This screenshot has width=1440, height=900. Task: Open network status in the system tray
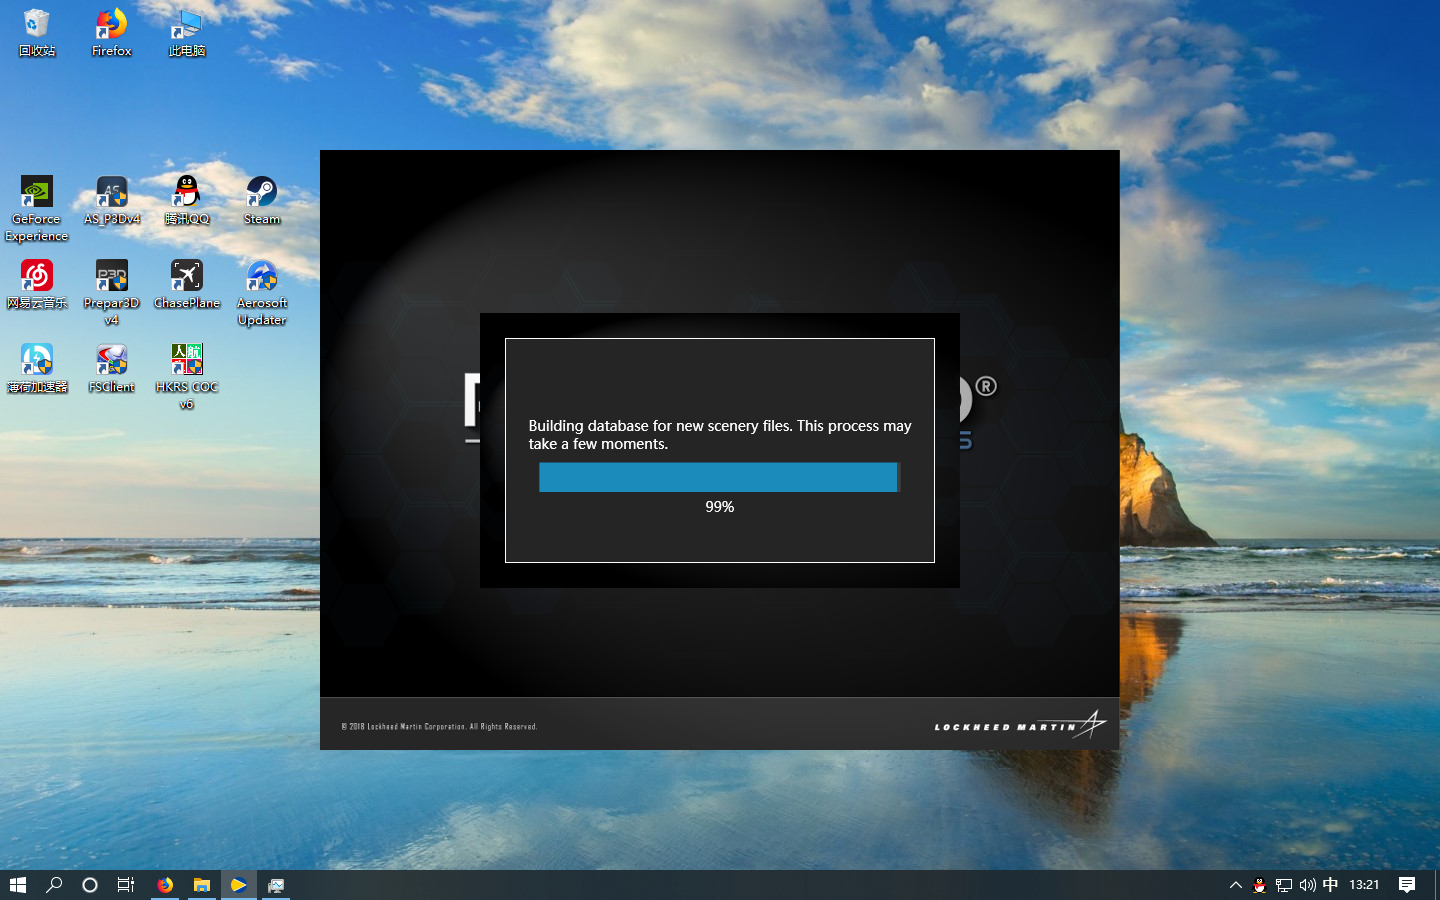(1284, 885)
